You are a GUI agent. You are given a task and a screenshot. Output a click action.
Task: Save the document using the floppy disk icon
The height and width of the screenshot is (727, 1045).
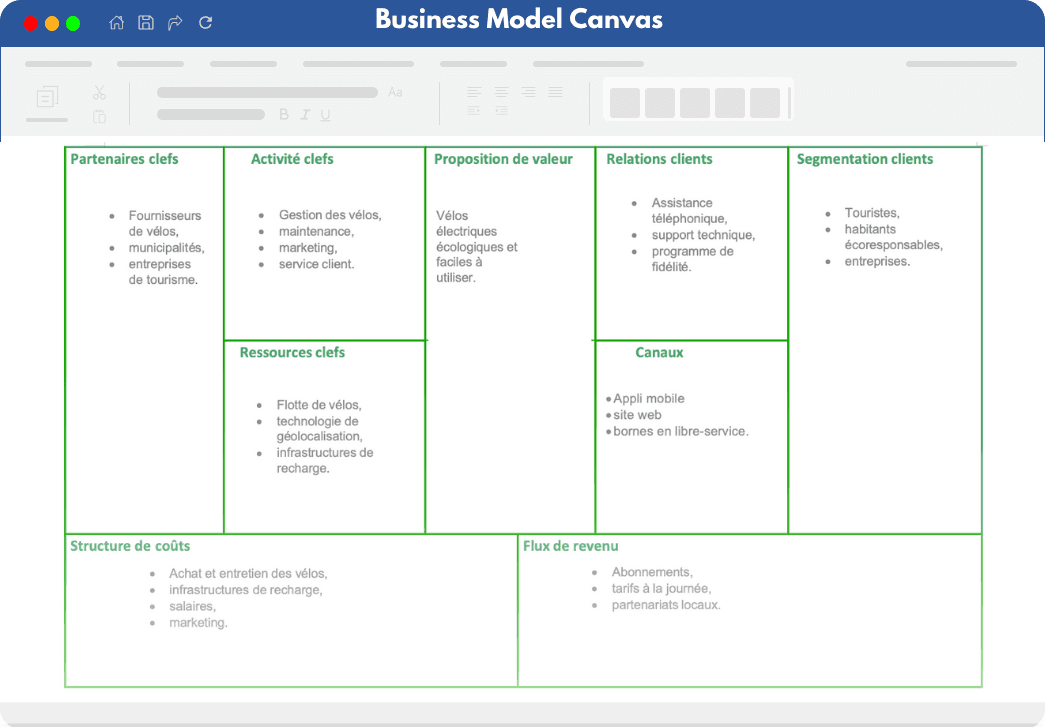coord(145,22)
